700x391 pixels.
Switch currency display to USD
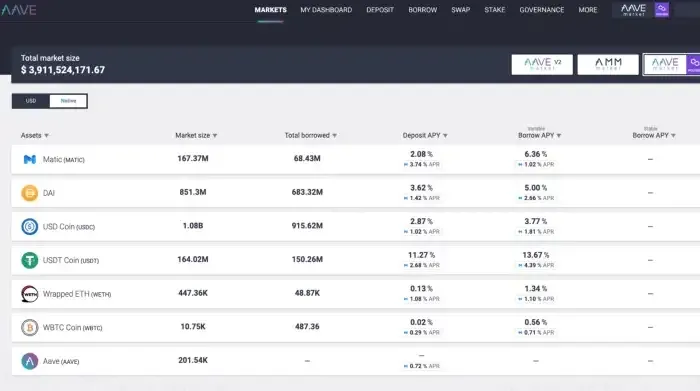[x=31, y=101]
